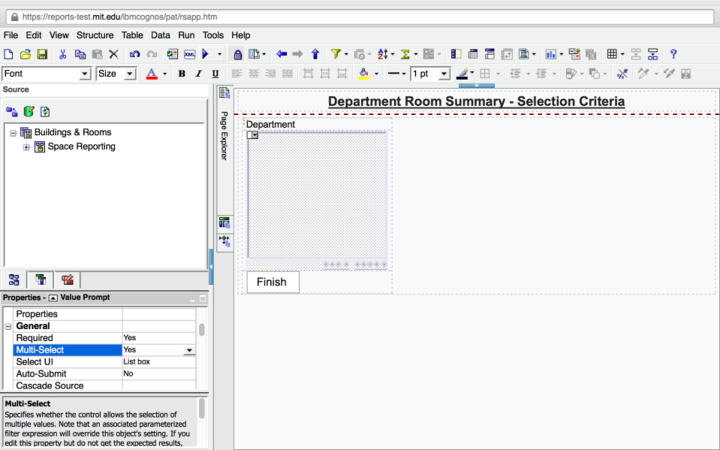Click the Help question mark icon
The width and height of the screenshot is (720, 450).
click(673, 54)
